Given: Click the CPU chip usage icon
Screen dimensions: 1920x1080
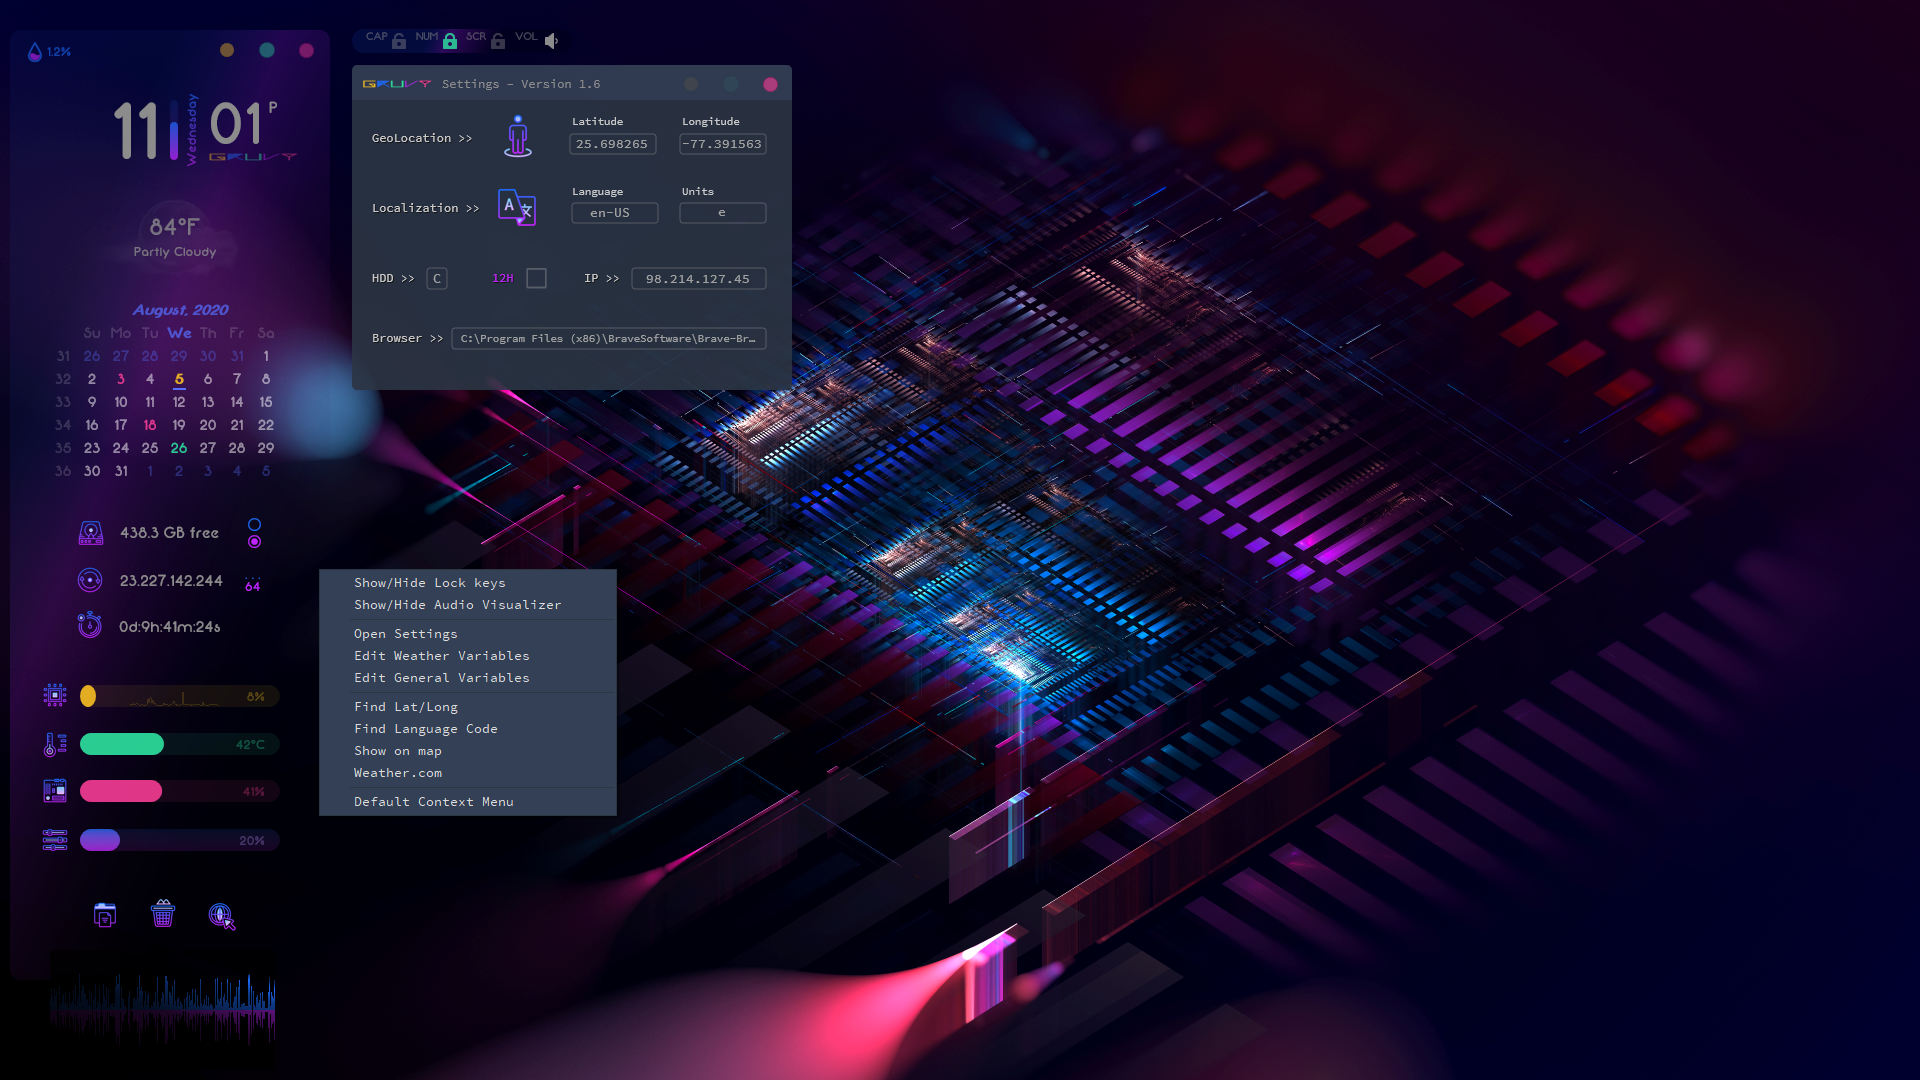Looking at the screenshot, I should [x=55, y=695].
